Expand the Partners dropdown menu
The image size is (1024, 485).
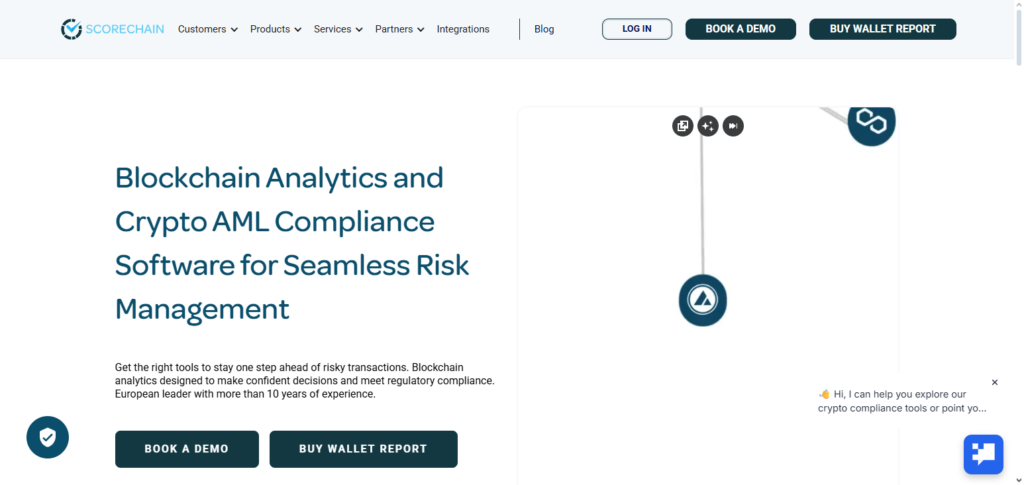coord(399,29)
